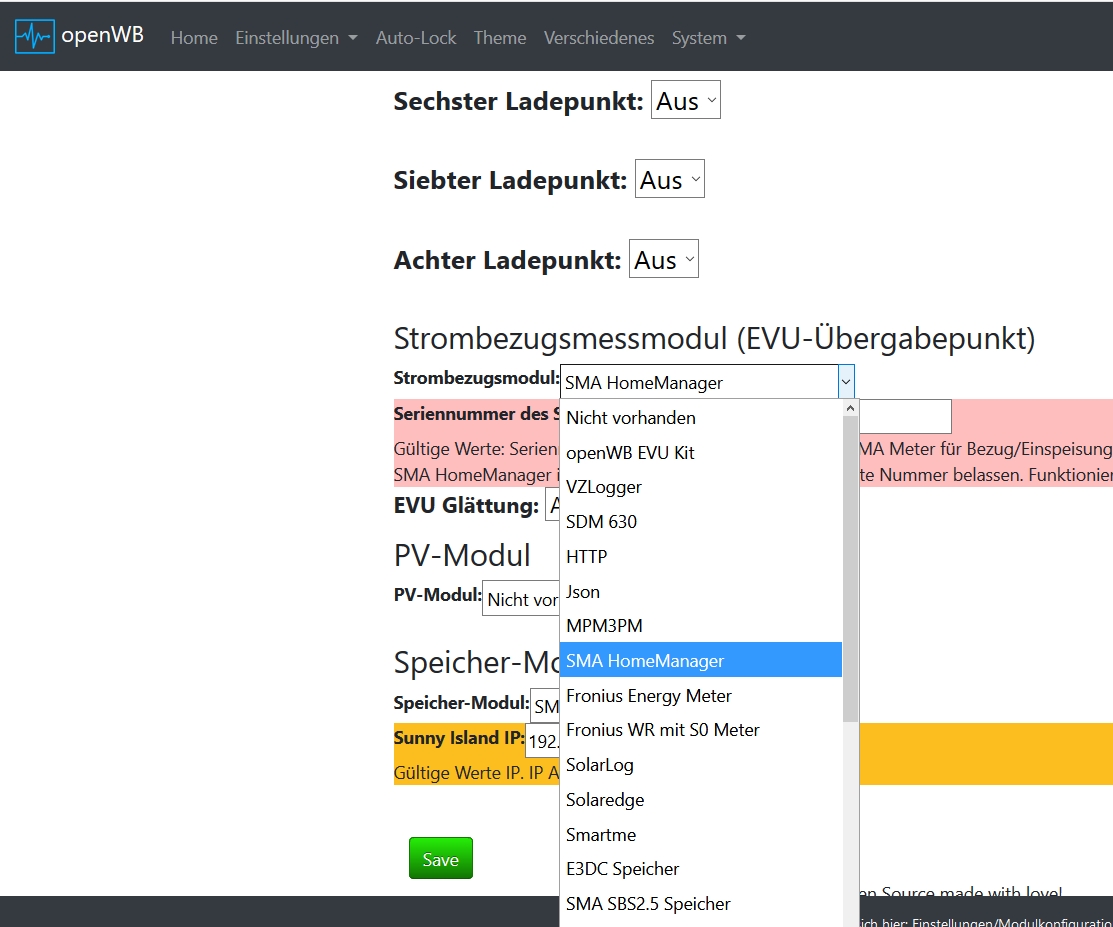Click the openWB pulse logo icon
The width and height of the screenshot is (1113, 927).
tap(35, 37)
